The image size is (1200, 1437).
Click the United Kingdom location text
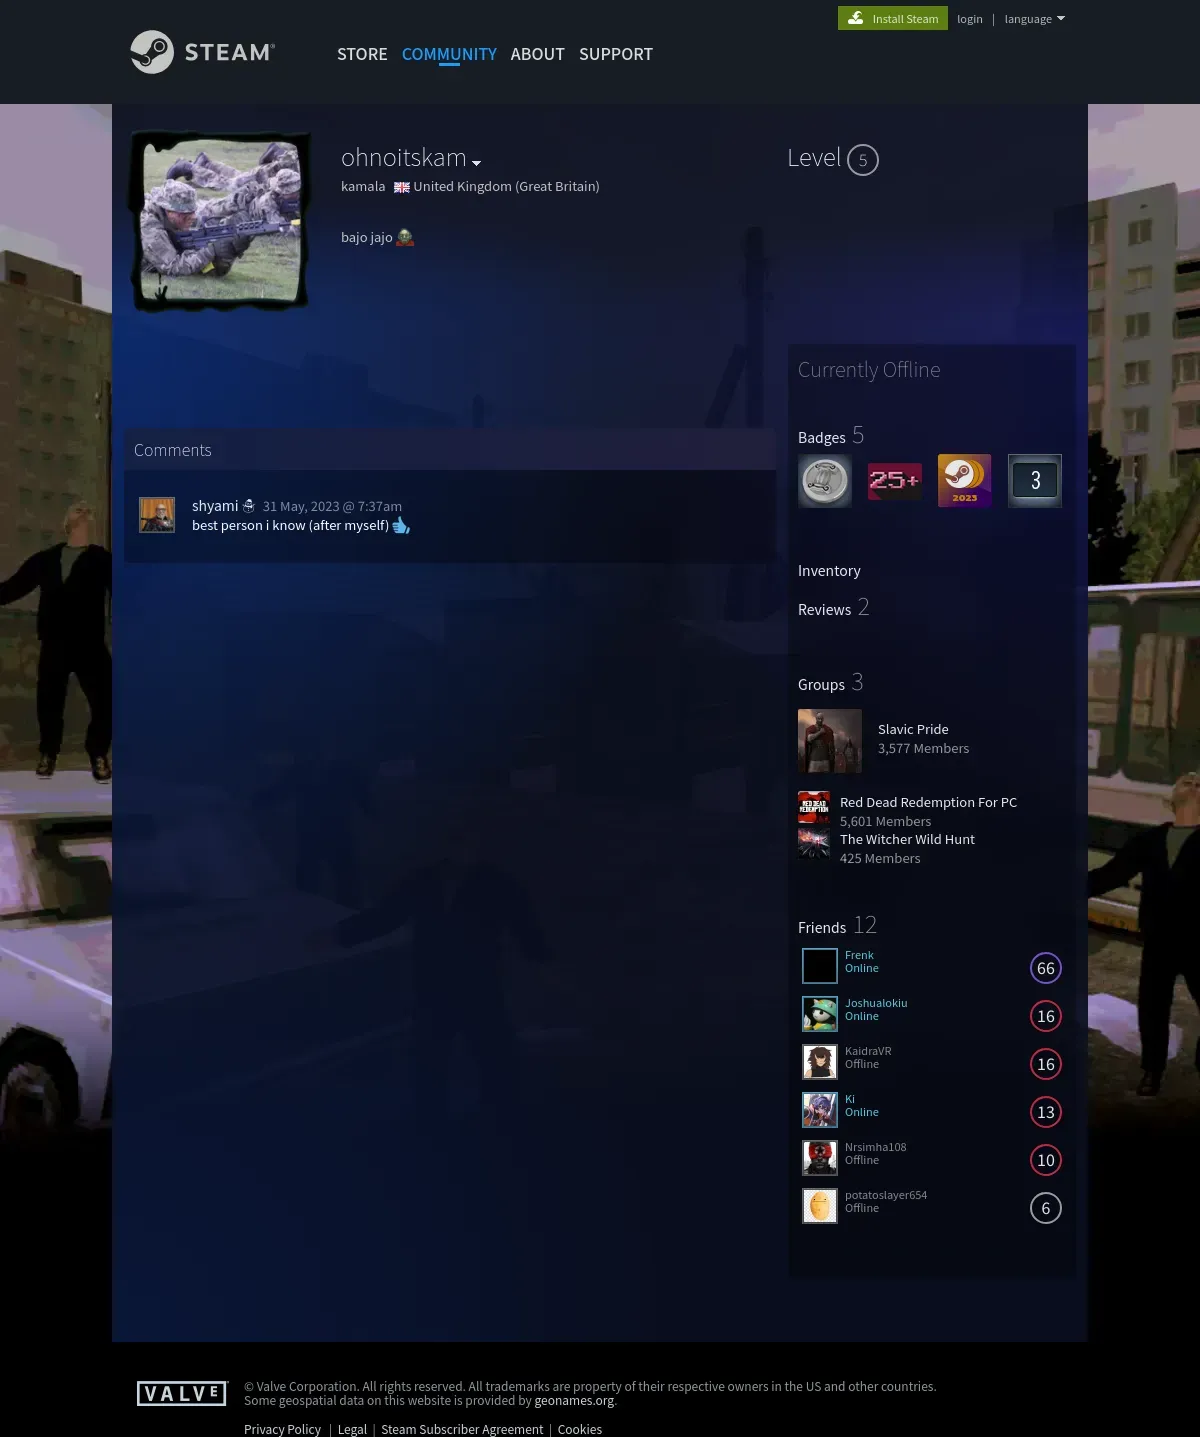pos(506,186)
